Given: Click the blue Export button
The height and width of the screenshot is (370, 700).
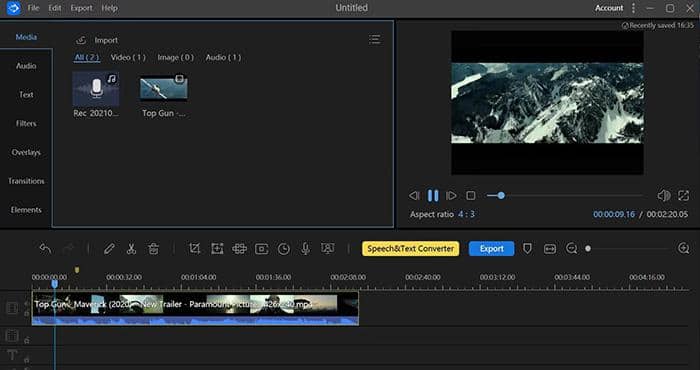Looking at the screenshot, I should [492, 249].
